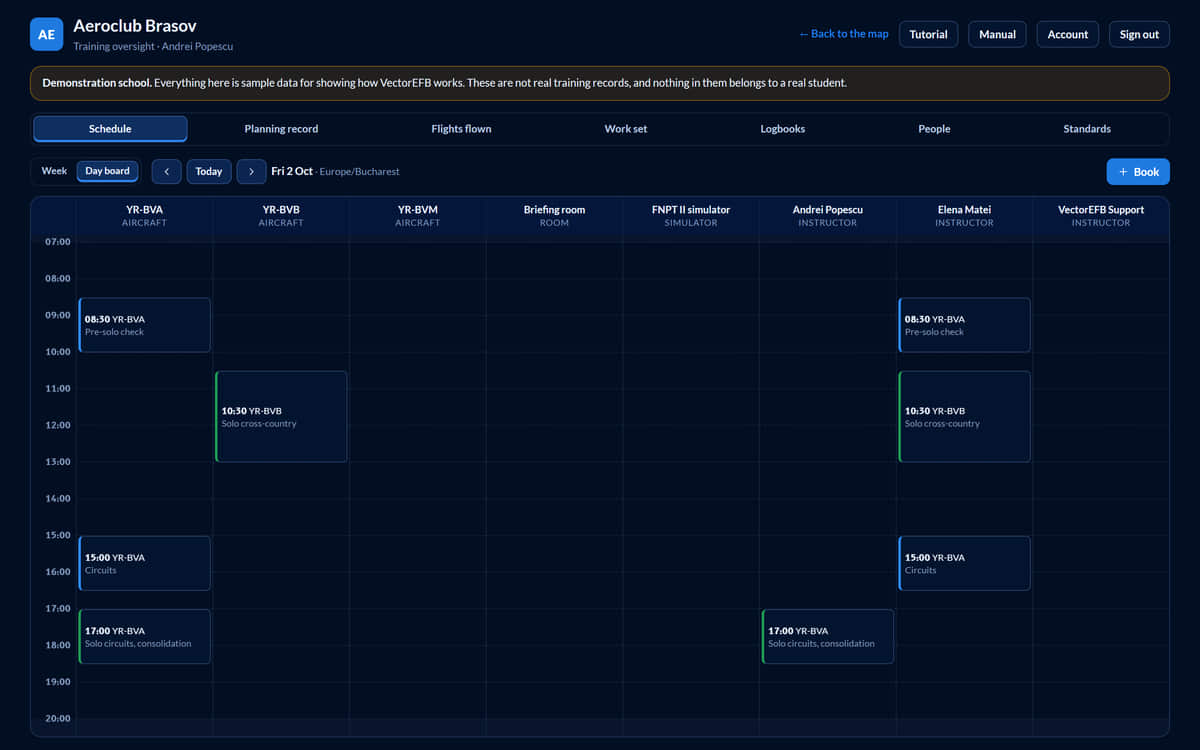Open the Logbooks tab
This screenshot has height=750, width=1200.
click(x=782, y=129)
